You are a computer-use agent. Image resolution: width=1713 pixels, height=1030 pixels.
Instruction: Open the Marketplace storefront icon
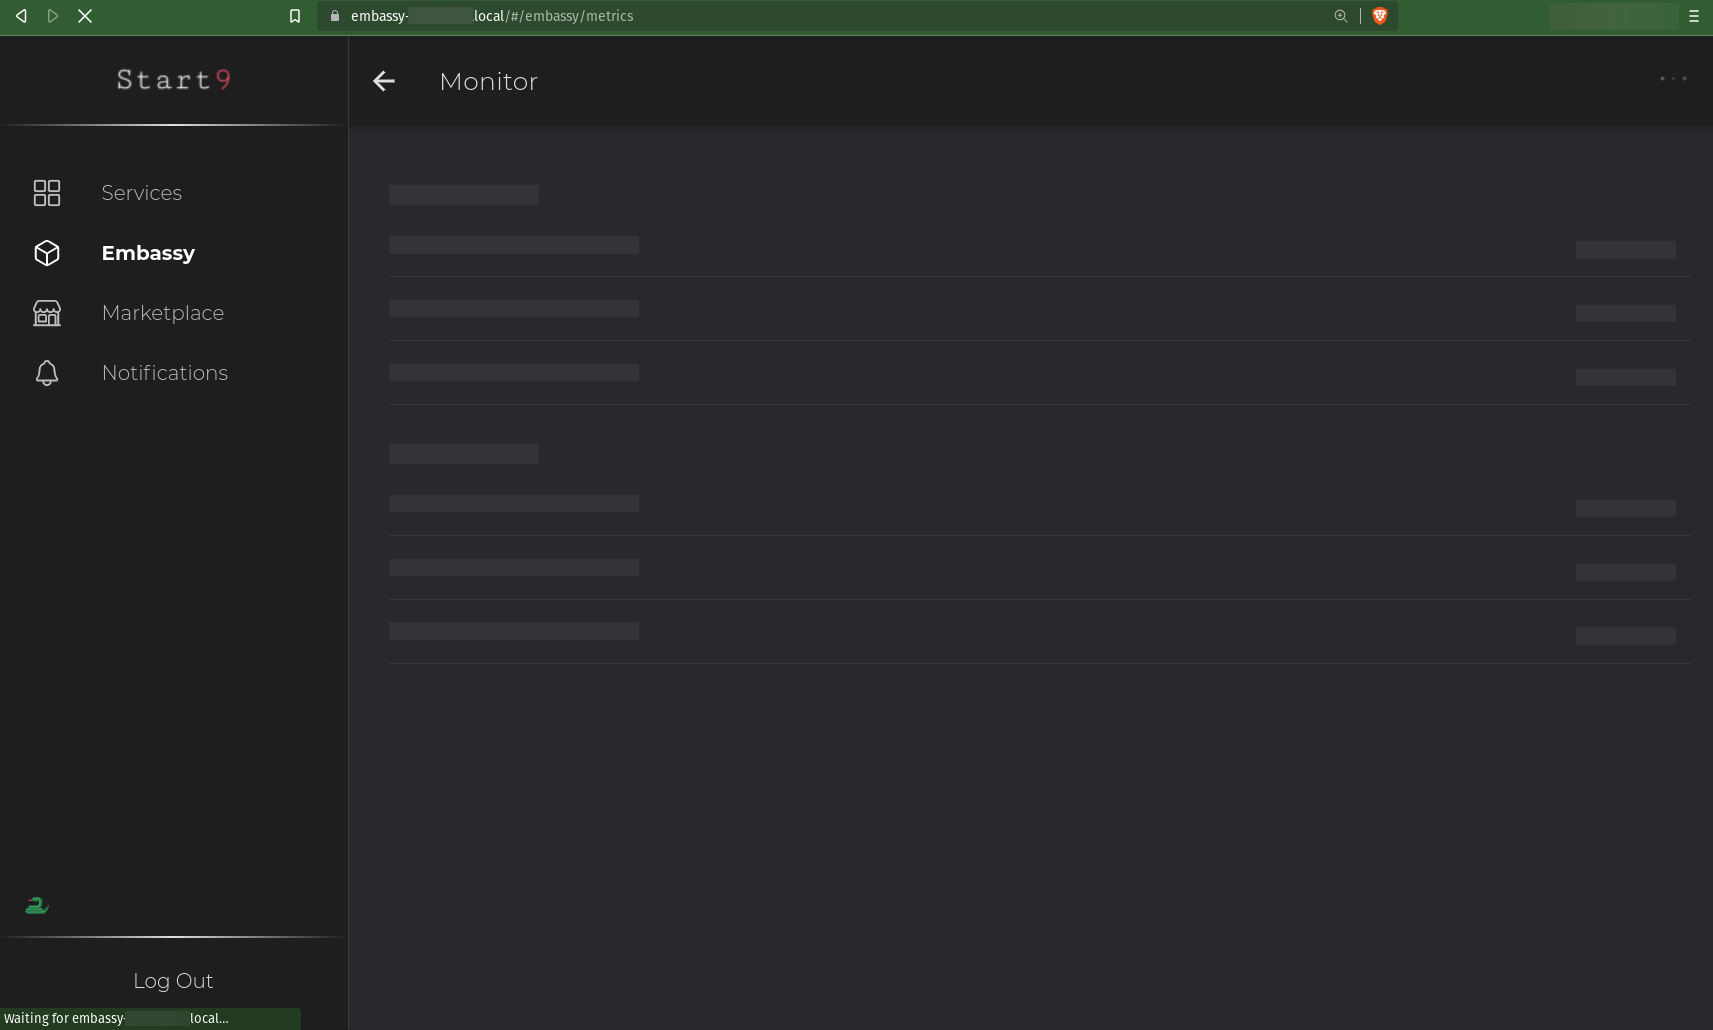46,313
